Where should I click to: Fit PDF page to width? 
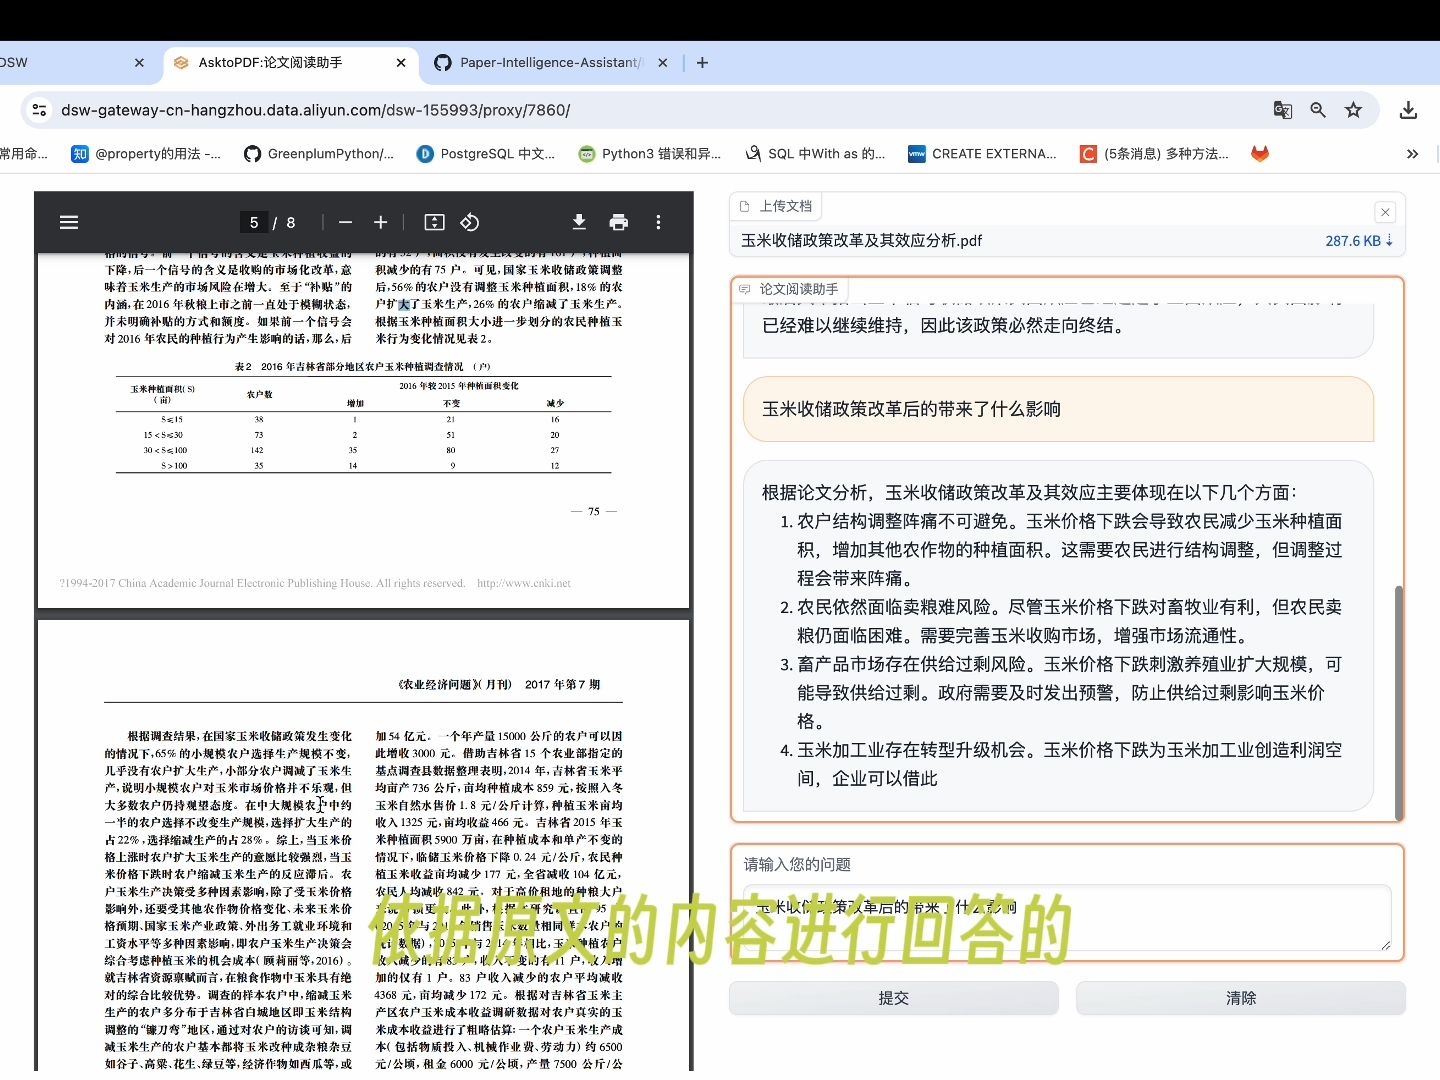click(434, 222)
